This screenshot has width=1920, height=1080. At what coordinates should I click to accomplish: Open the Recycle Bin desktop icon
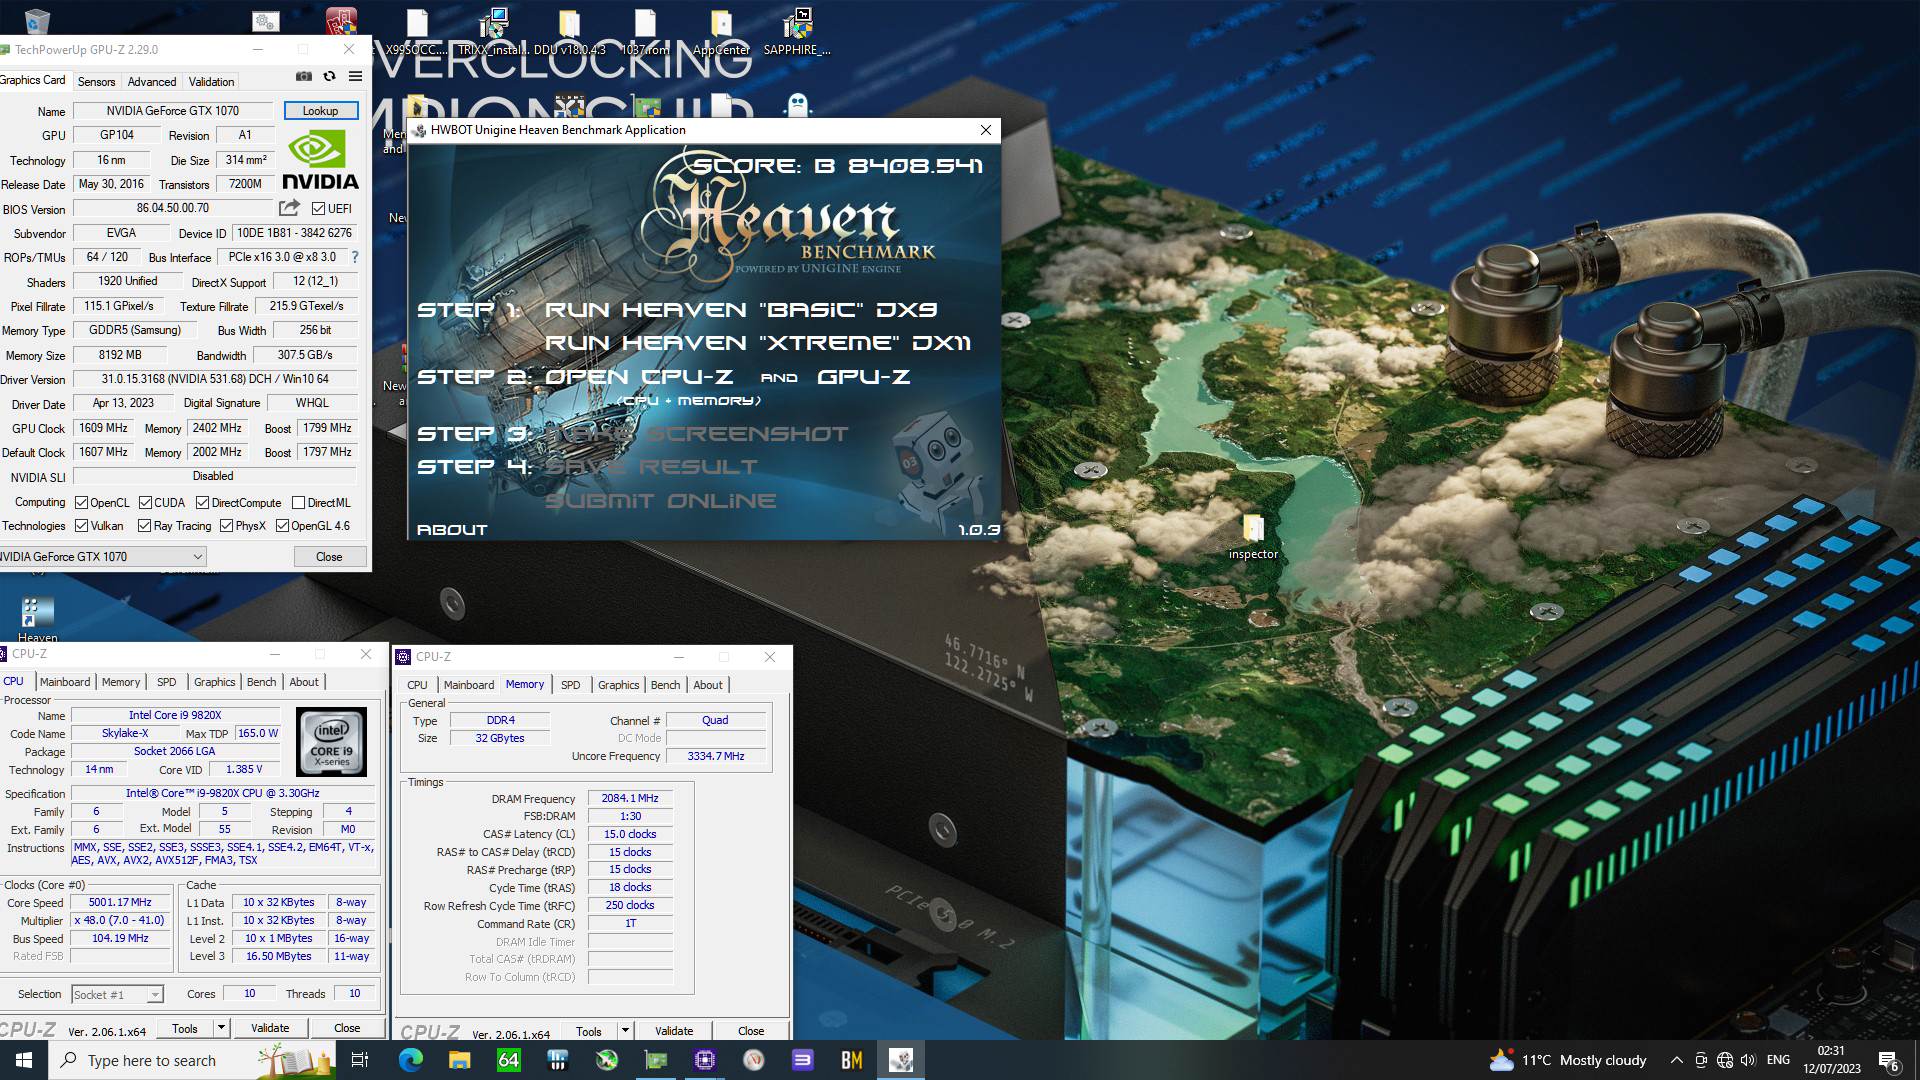click(37, 20)
